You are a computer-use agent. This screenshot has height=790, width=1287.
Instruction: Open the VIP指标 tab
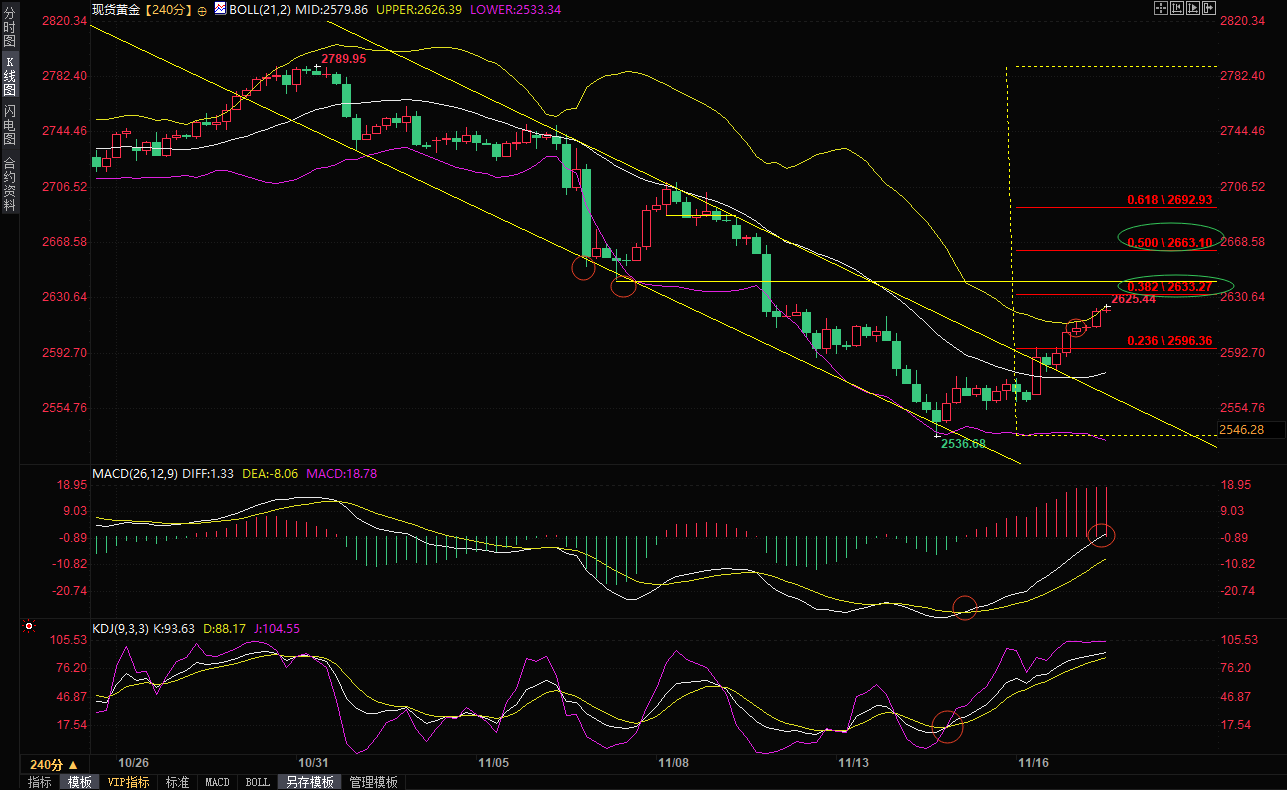pyautogui.click(x=129, y=782)
